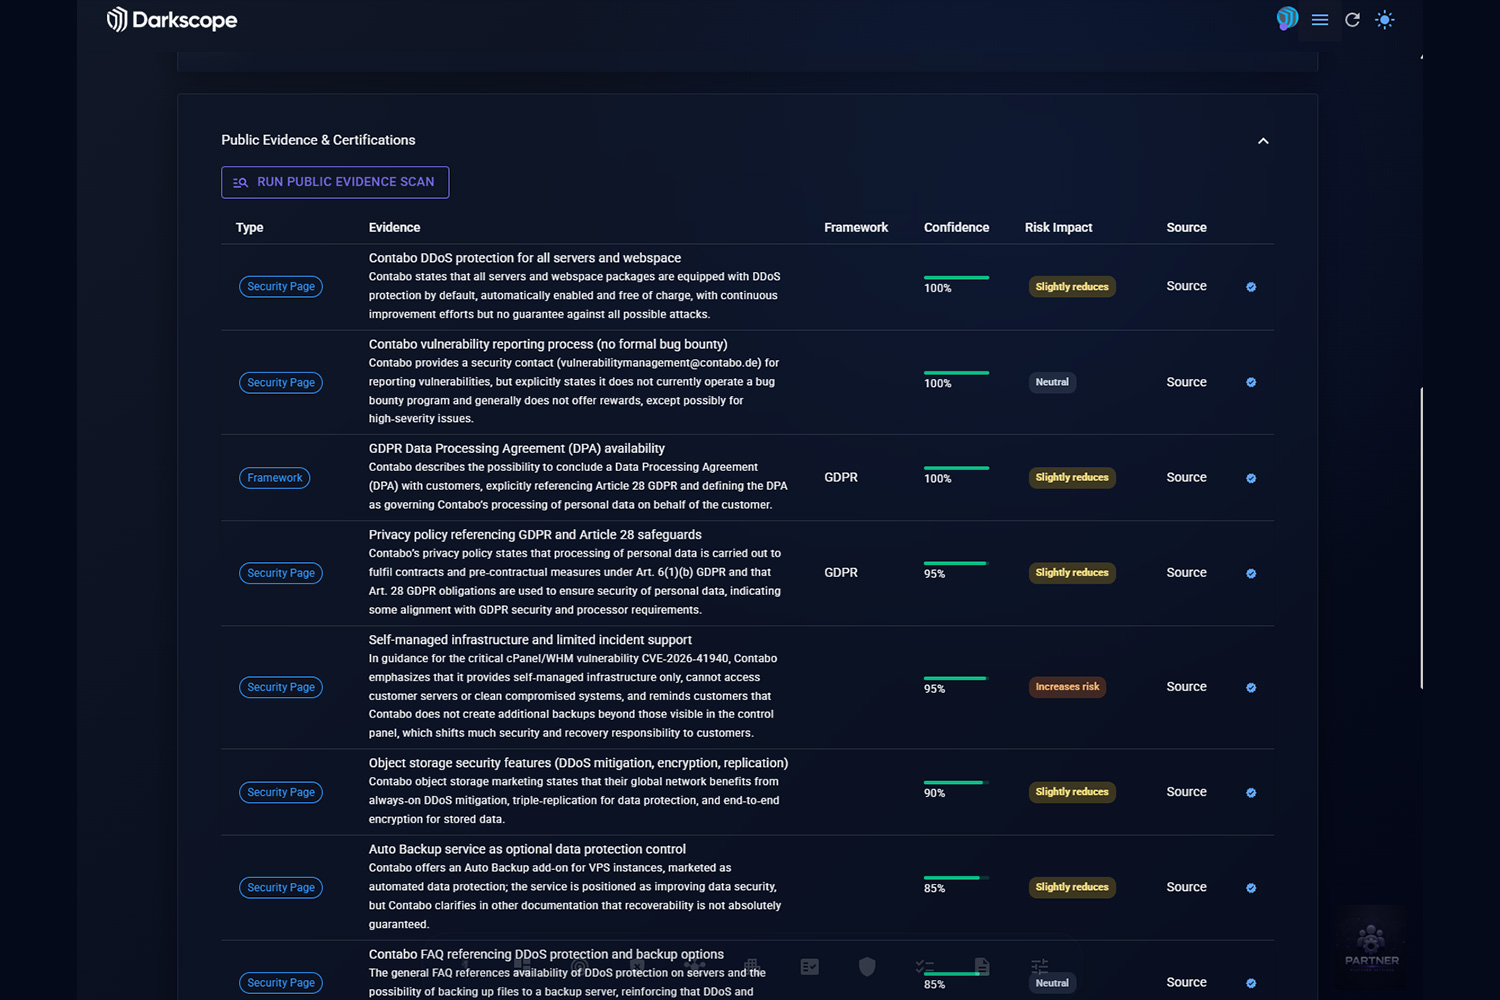The image size is (1500, 1000).
Task: Click the Increases risk badge
Action: tap(1067, 687)
